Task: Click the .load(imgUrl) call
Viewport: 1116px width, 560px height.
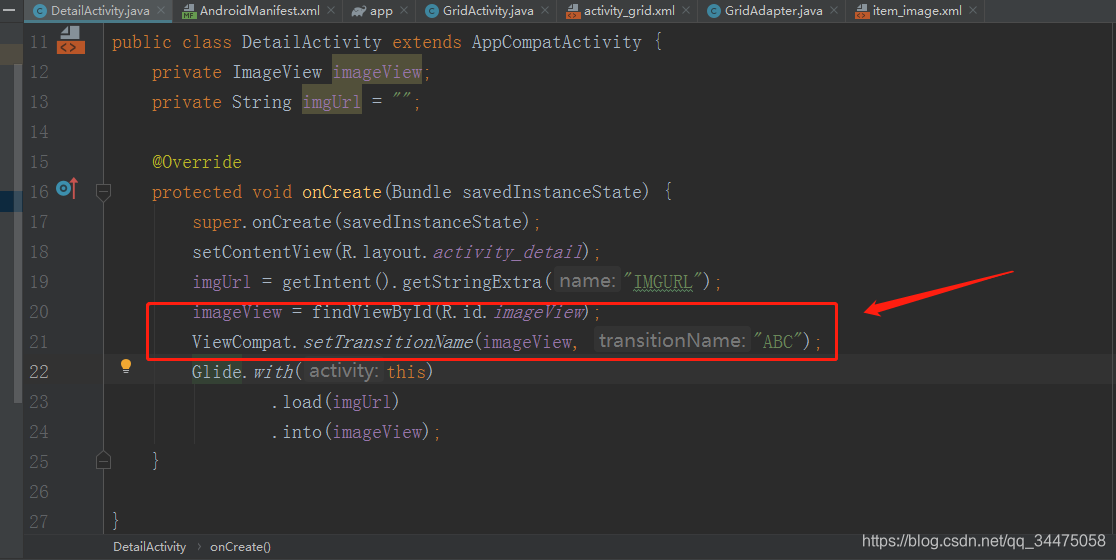Action: [x=335, y=402]
